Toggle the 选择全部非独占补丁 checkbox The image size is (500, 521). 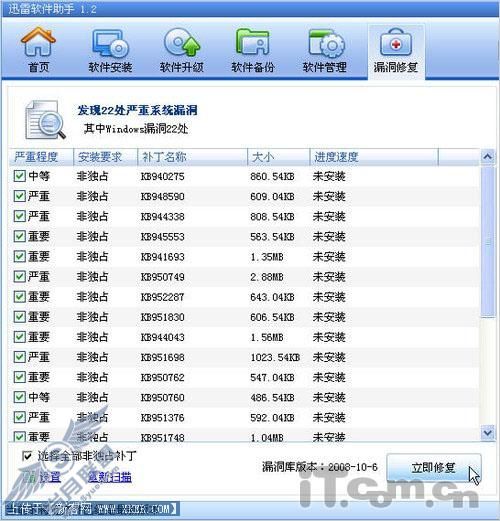coord(27,456)
